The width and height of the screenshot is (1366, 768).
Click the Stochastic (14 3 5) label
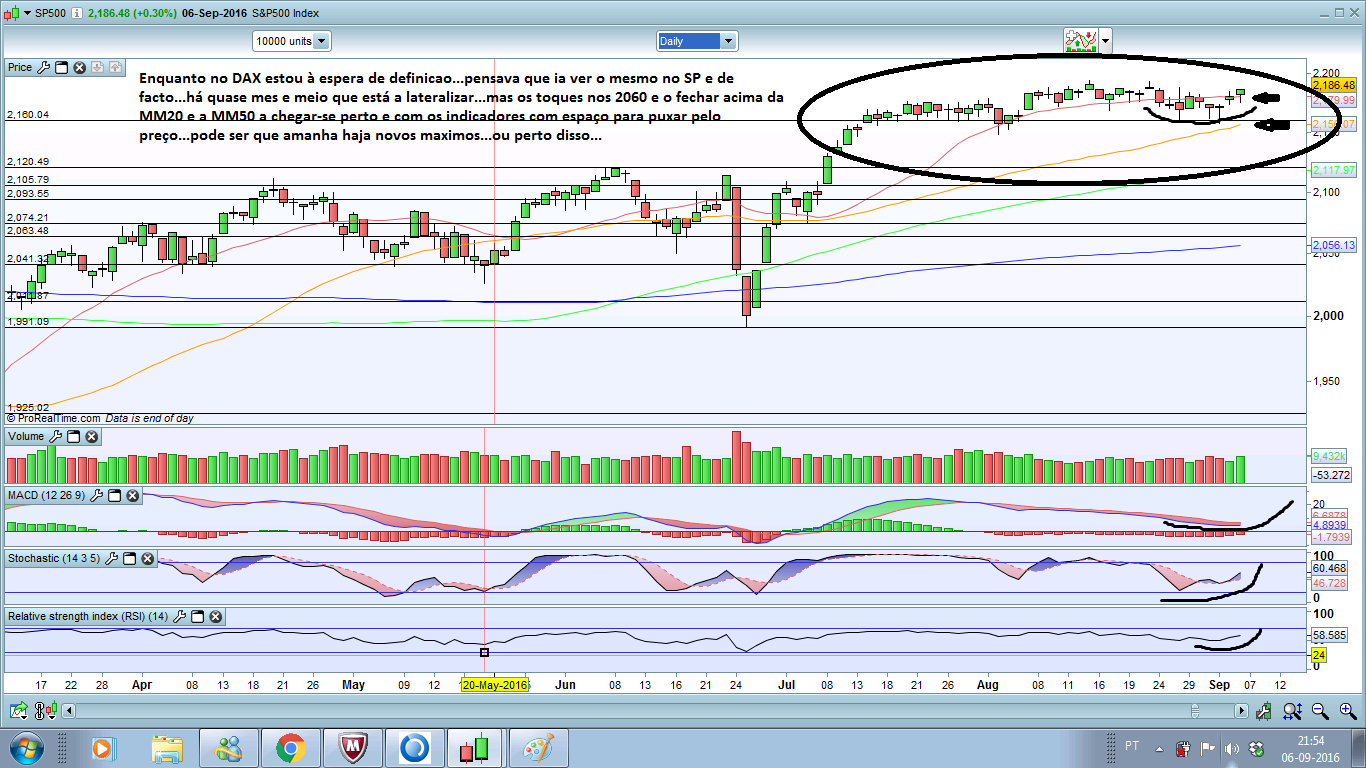pyautogui.click(x=54, y=558)
